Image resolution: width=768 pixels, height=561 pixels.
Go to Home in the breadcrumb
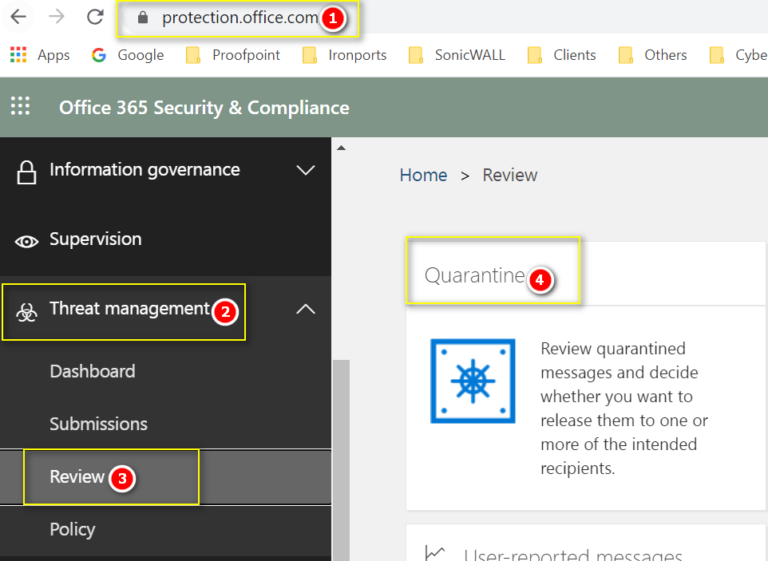(x=424, y=175)
